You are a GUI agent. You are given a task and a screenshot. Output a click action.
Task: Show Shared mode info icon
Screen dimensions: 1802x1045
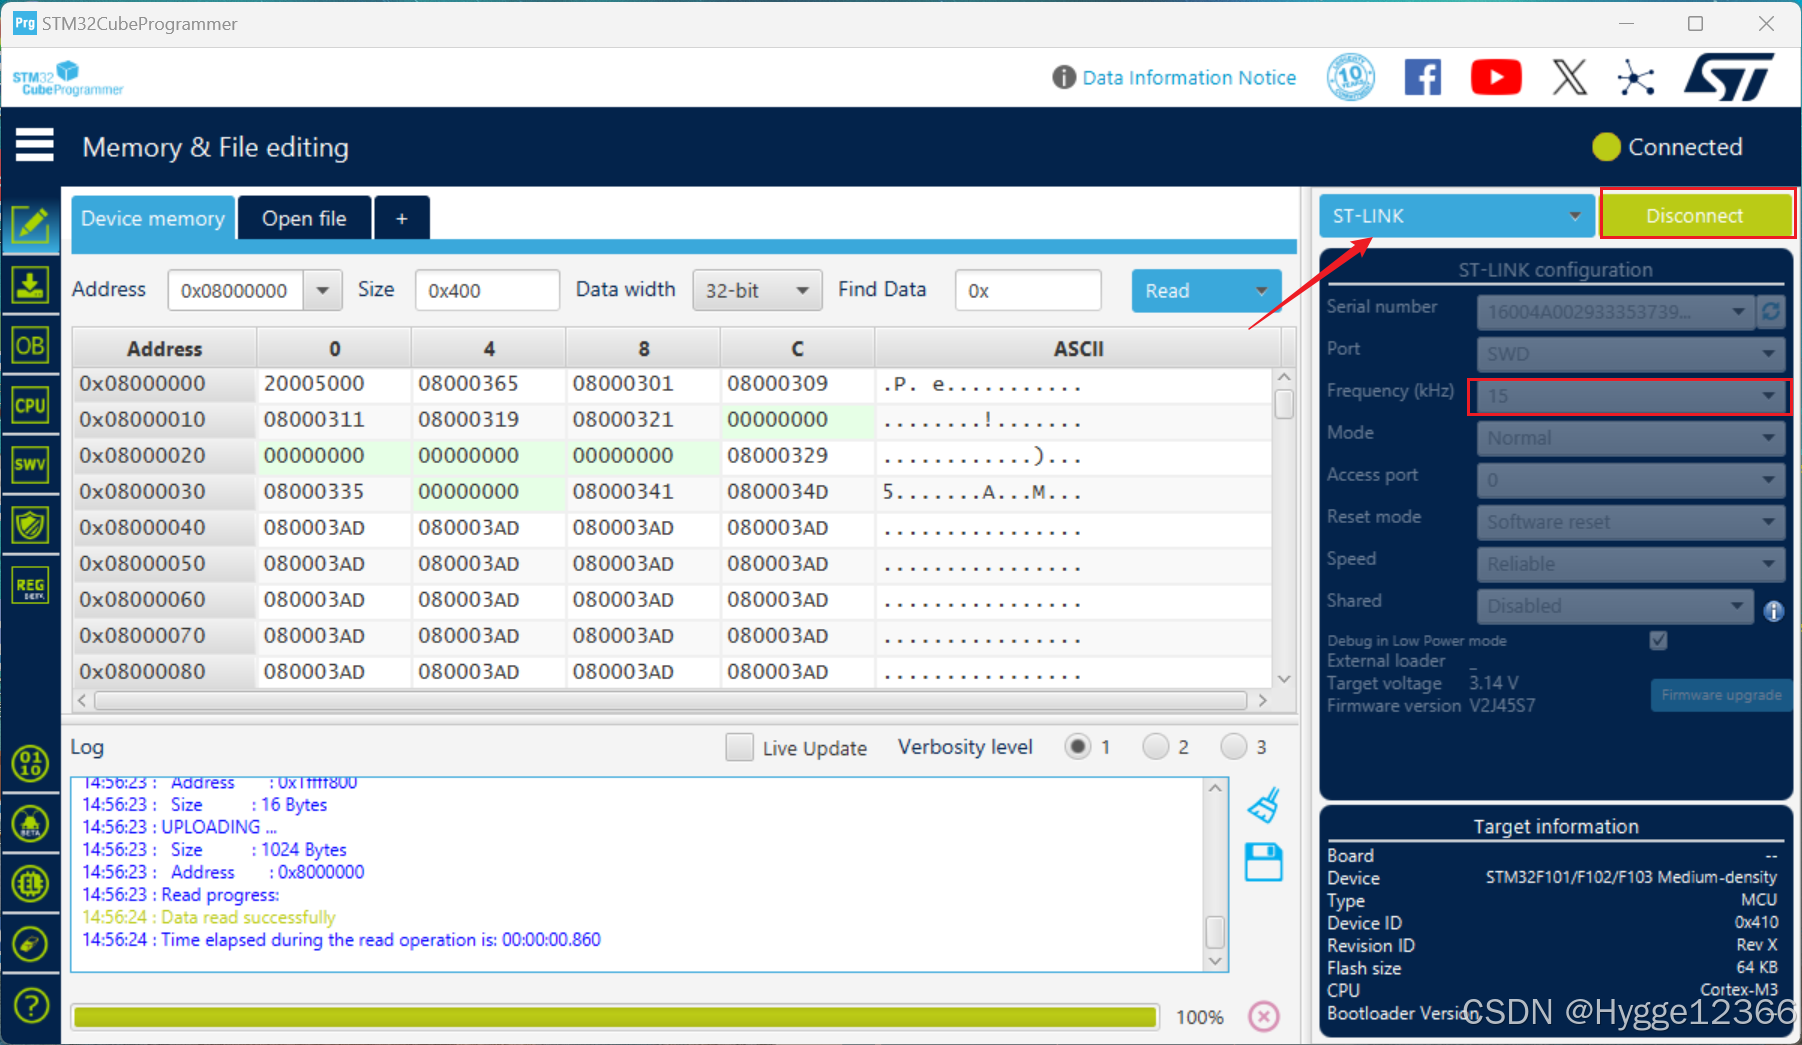tap(1774, 611)
